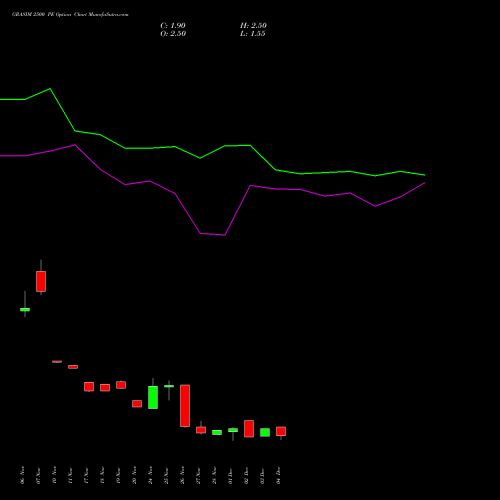The width and height of the screenshot is (500, 500).
Task: Click the 18 Nov date label
Action: click(102, 475)
